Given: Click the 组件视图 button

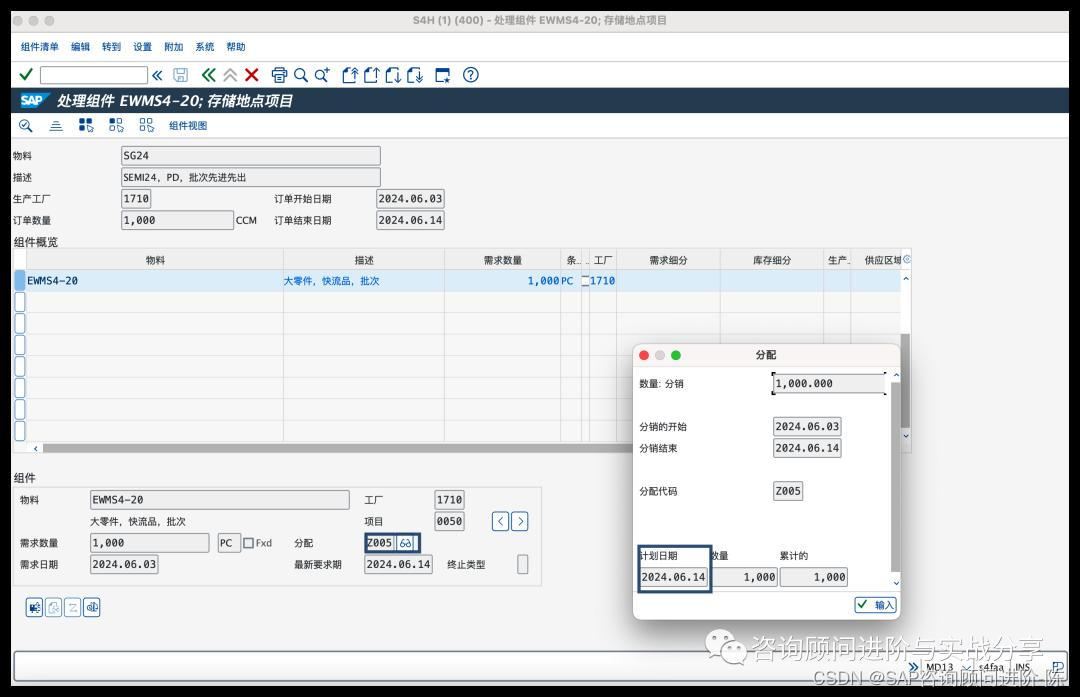Looking at the screenshot, I should point(188,125).
